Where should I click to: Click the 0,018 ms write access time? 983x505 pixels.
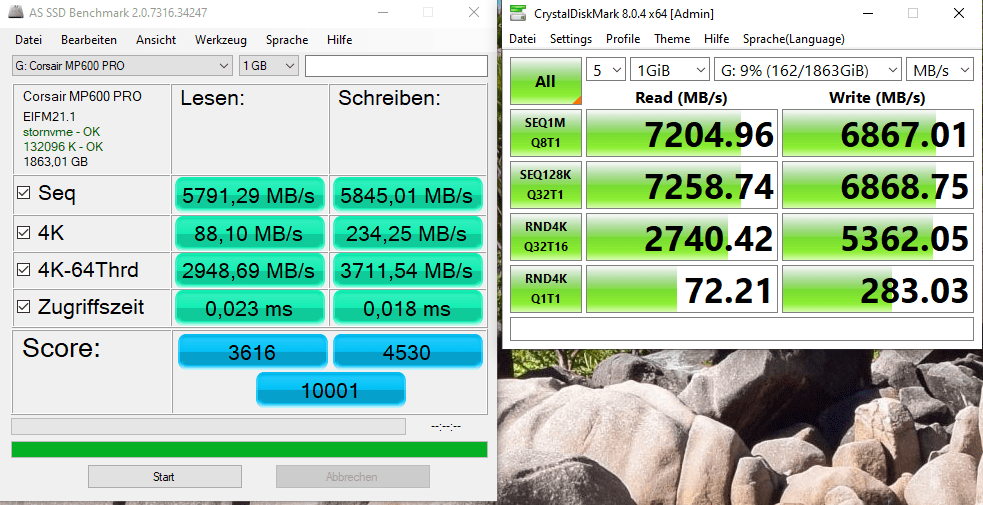pyautogui.click(x=407, y=308)
